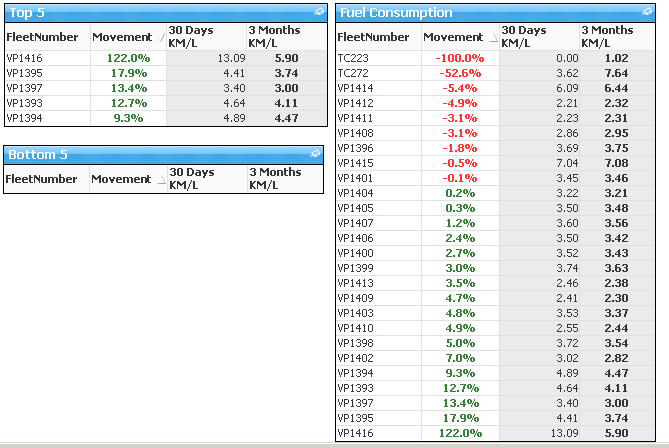Select VP1414 fleet number in Fuel Consumption
Screen dimensions: 669x448
tap(355, 88)
